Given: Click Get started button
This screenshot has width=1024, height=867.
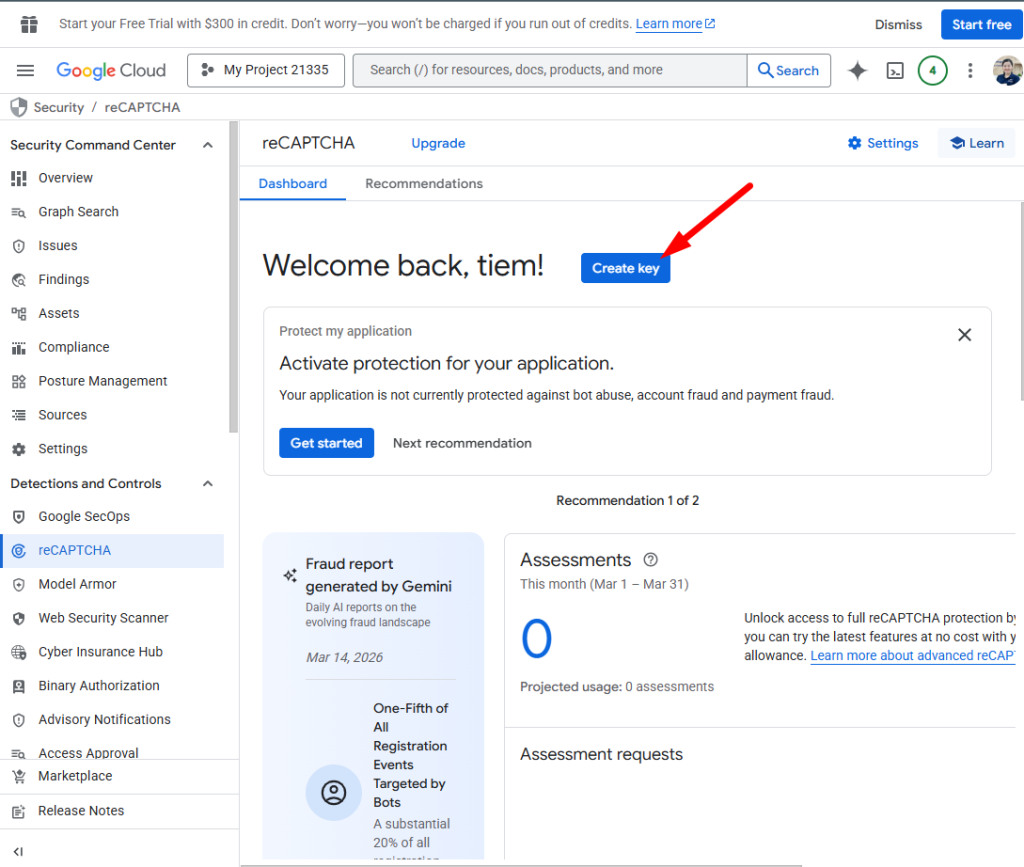Looking at the screenshot, I should point(326,443).
